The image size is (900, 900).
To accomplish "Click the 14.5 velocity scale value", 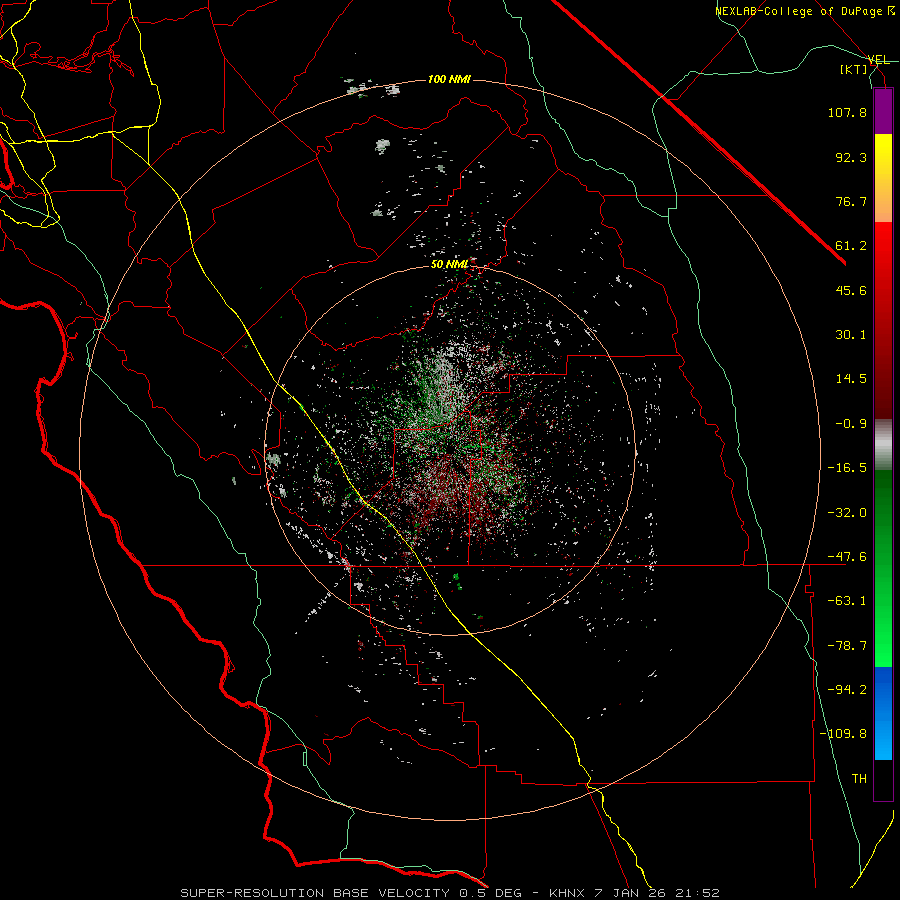I will (851, 379).
